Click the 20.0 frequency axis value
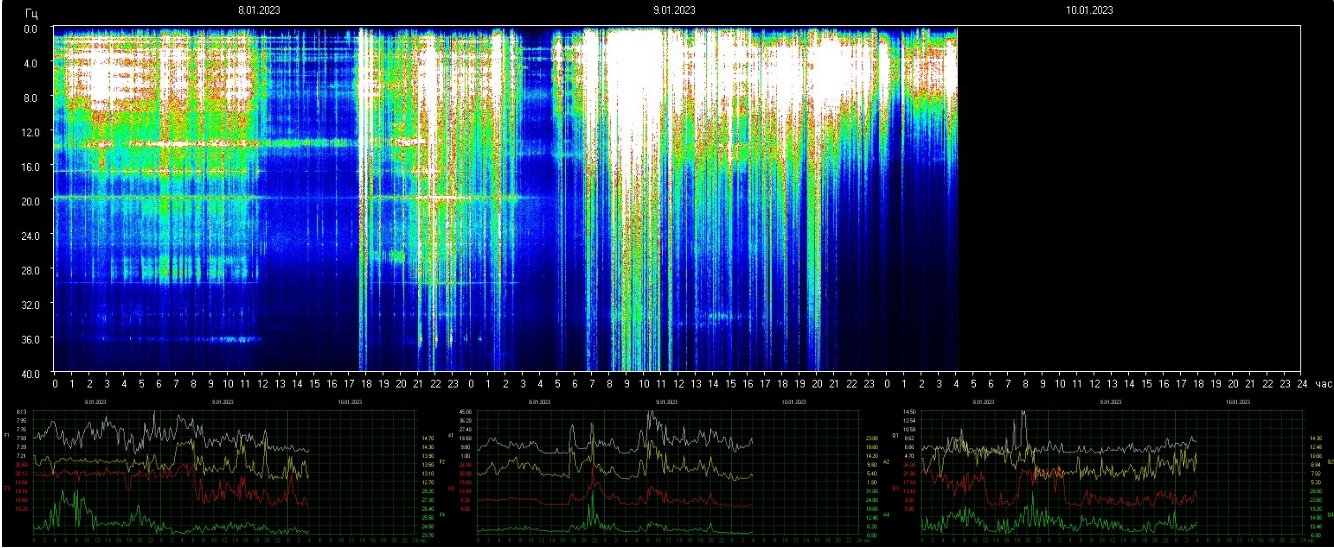 [x=30, y=201]
